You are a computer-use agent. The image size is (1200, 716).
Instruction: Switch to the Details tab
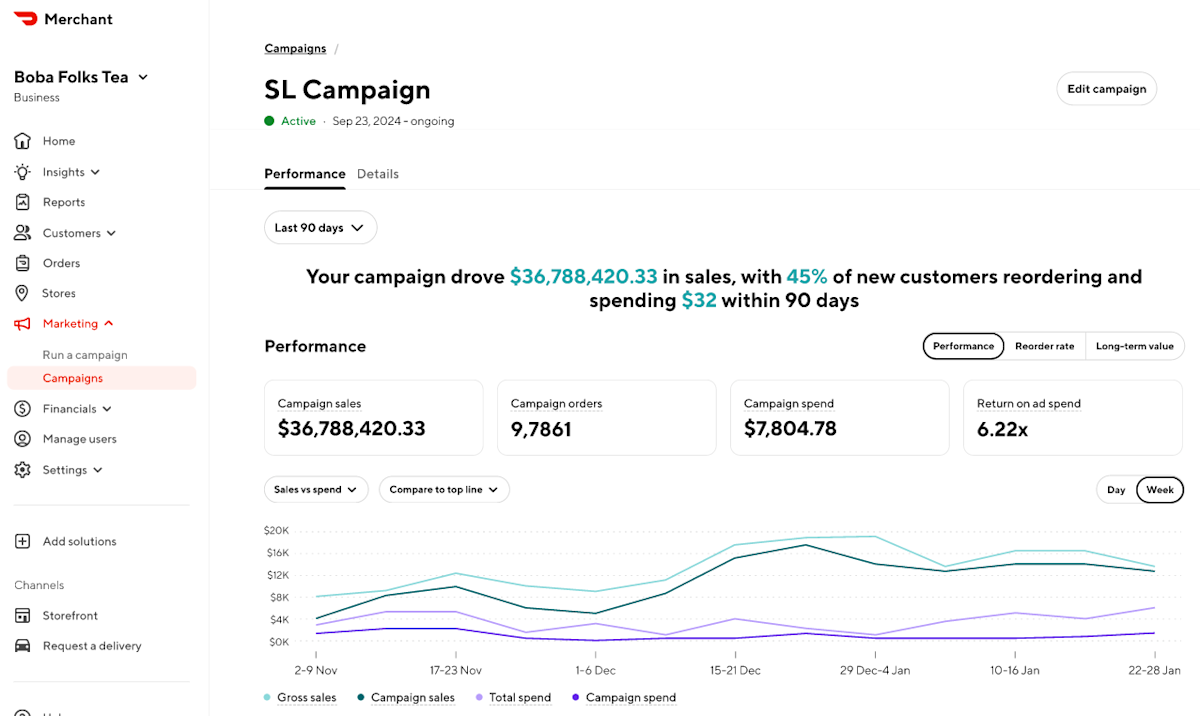(x=378, y=174)
